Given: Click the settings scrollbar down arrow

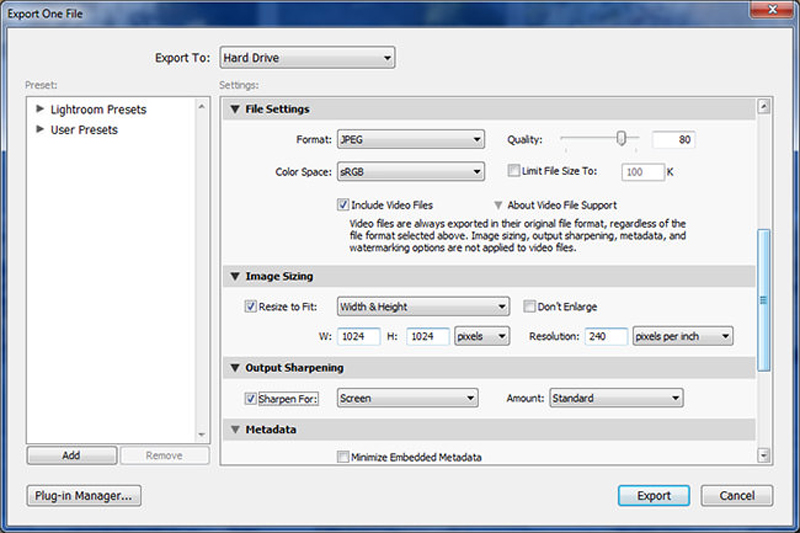Looking at the screenshot, I should 764,455.
